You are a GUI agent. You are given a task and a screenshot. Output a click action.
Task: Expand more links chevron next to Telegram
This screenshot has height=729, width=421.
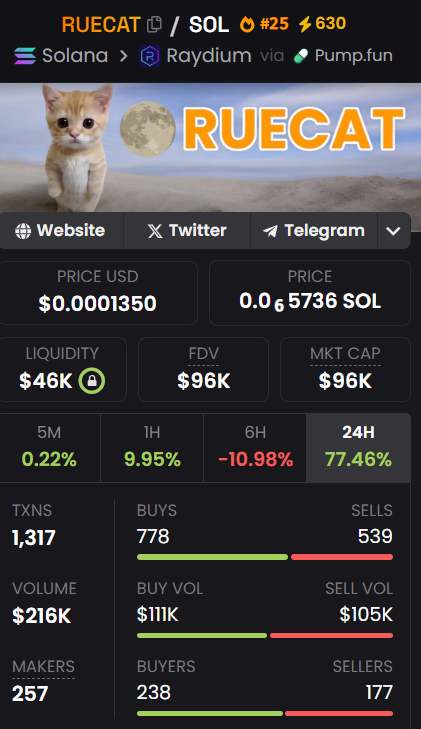click(394, 231)
